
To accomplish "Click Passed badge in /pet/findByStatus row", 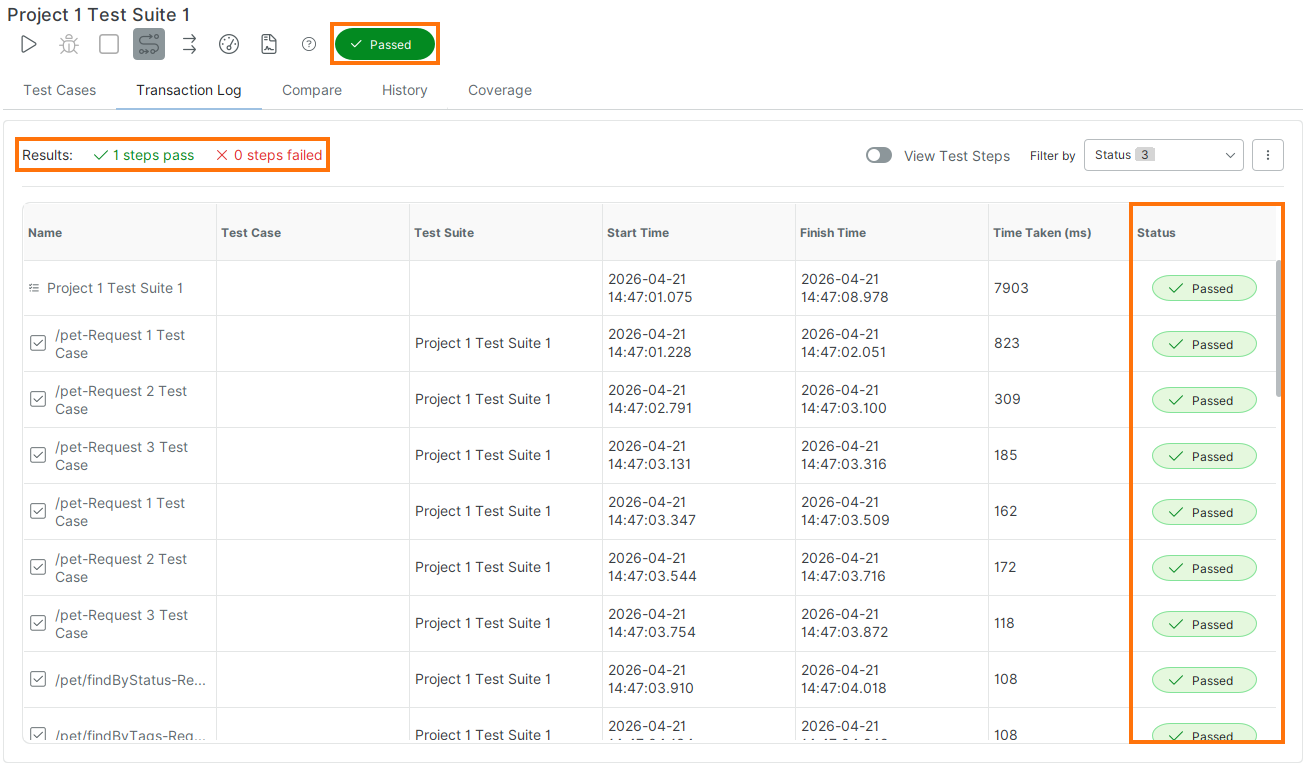I will 1204,680.
